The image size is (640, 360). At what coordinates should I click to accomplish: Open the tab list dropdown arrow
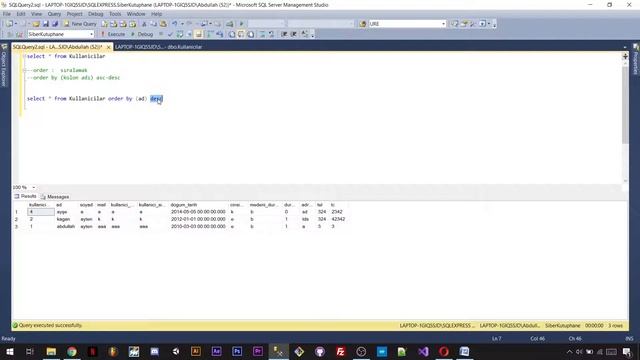point(624,47)
